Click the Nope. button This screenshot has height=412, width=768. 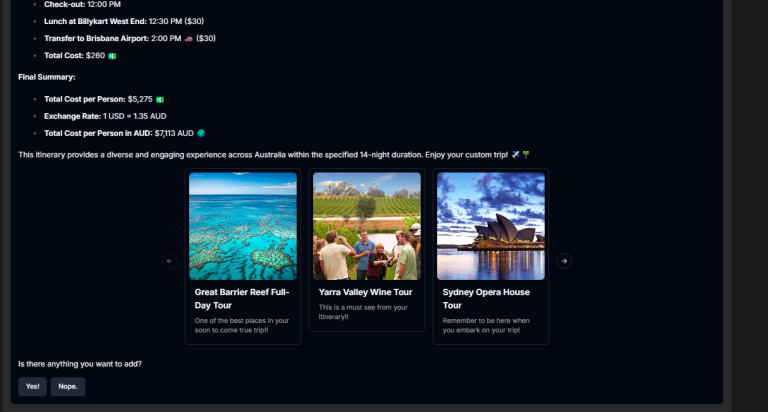68,387
